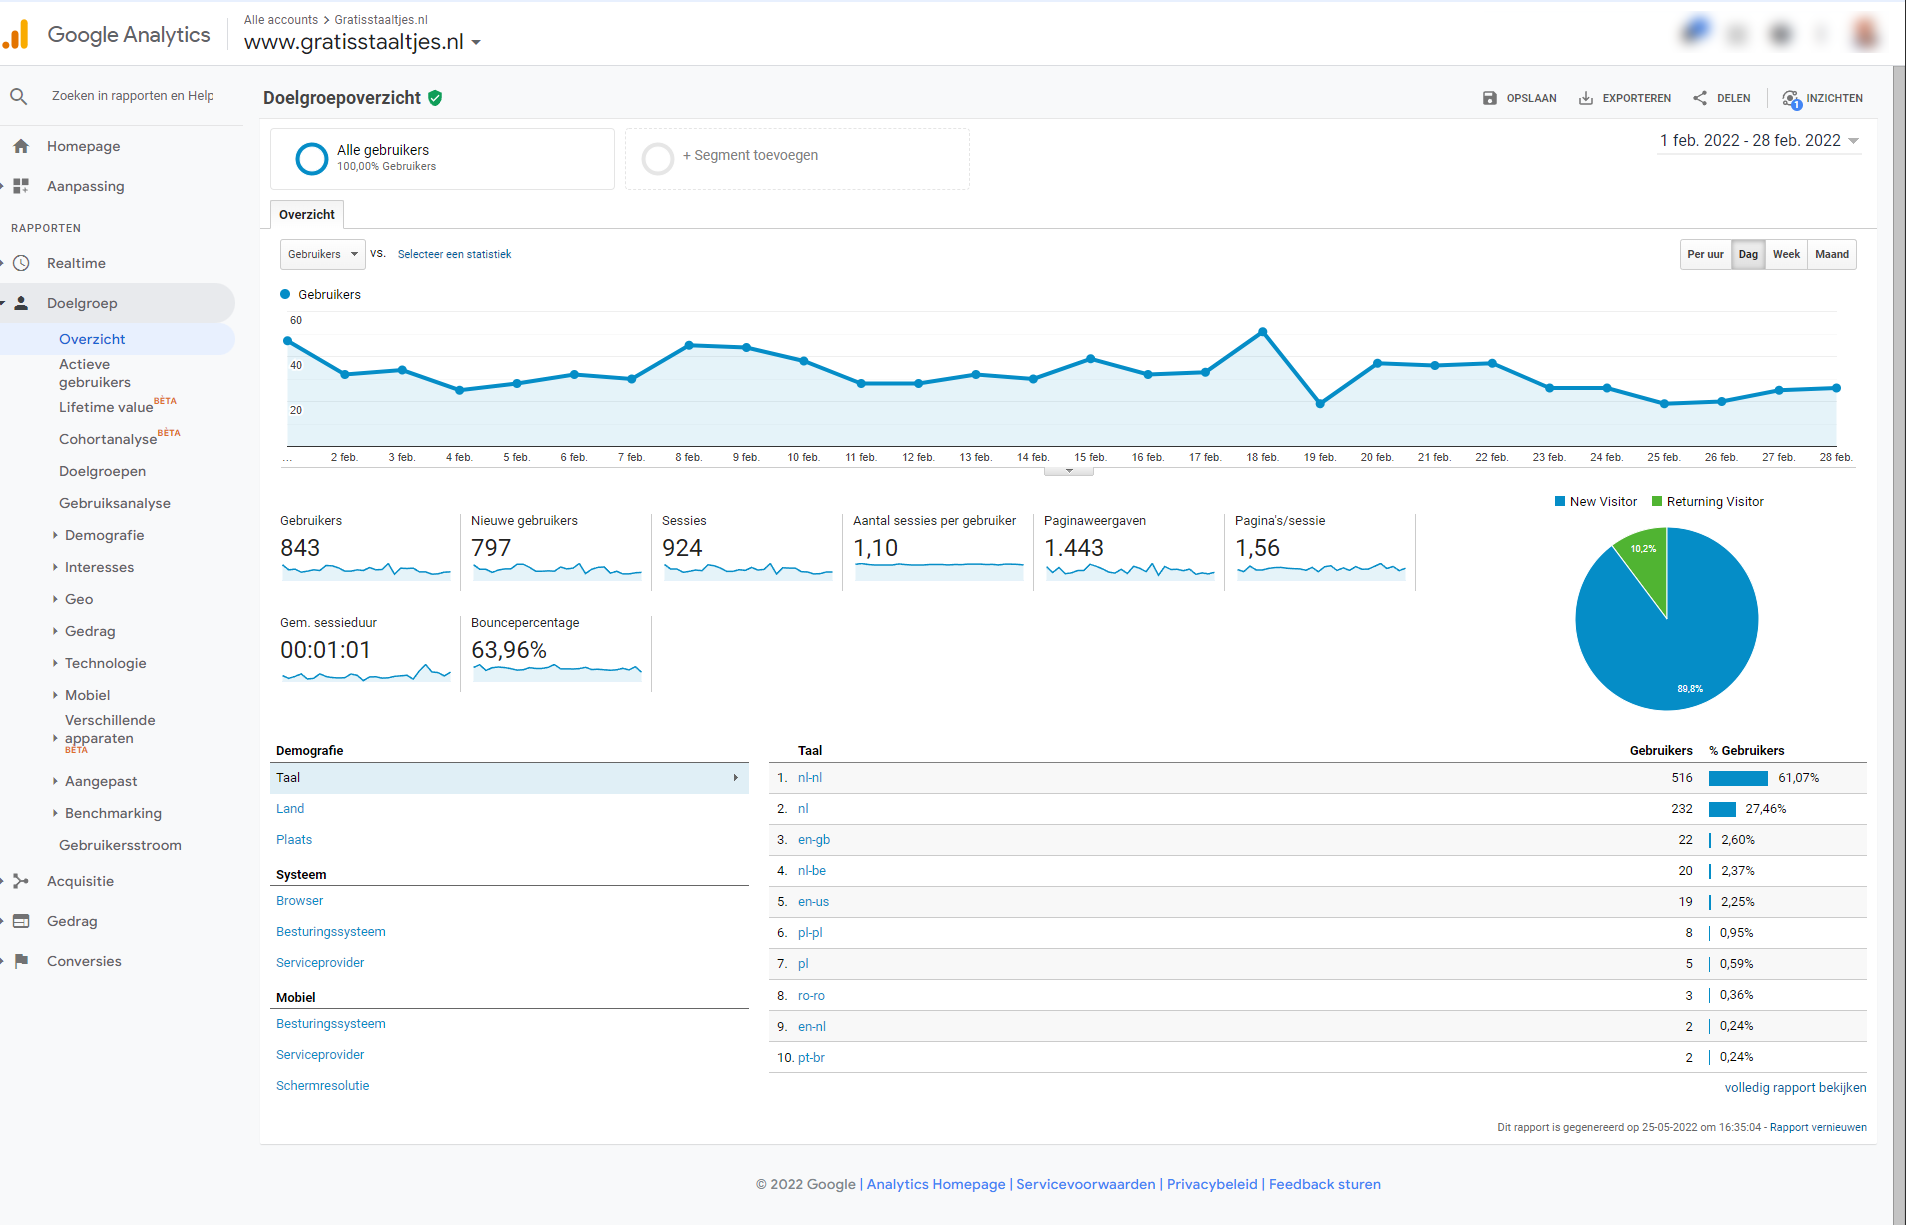1906x1225 pixels.
Task: Open the account profile avatar
Action: pyautogui.click(x=1864, y=34)
